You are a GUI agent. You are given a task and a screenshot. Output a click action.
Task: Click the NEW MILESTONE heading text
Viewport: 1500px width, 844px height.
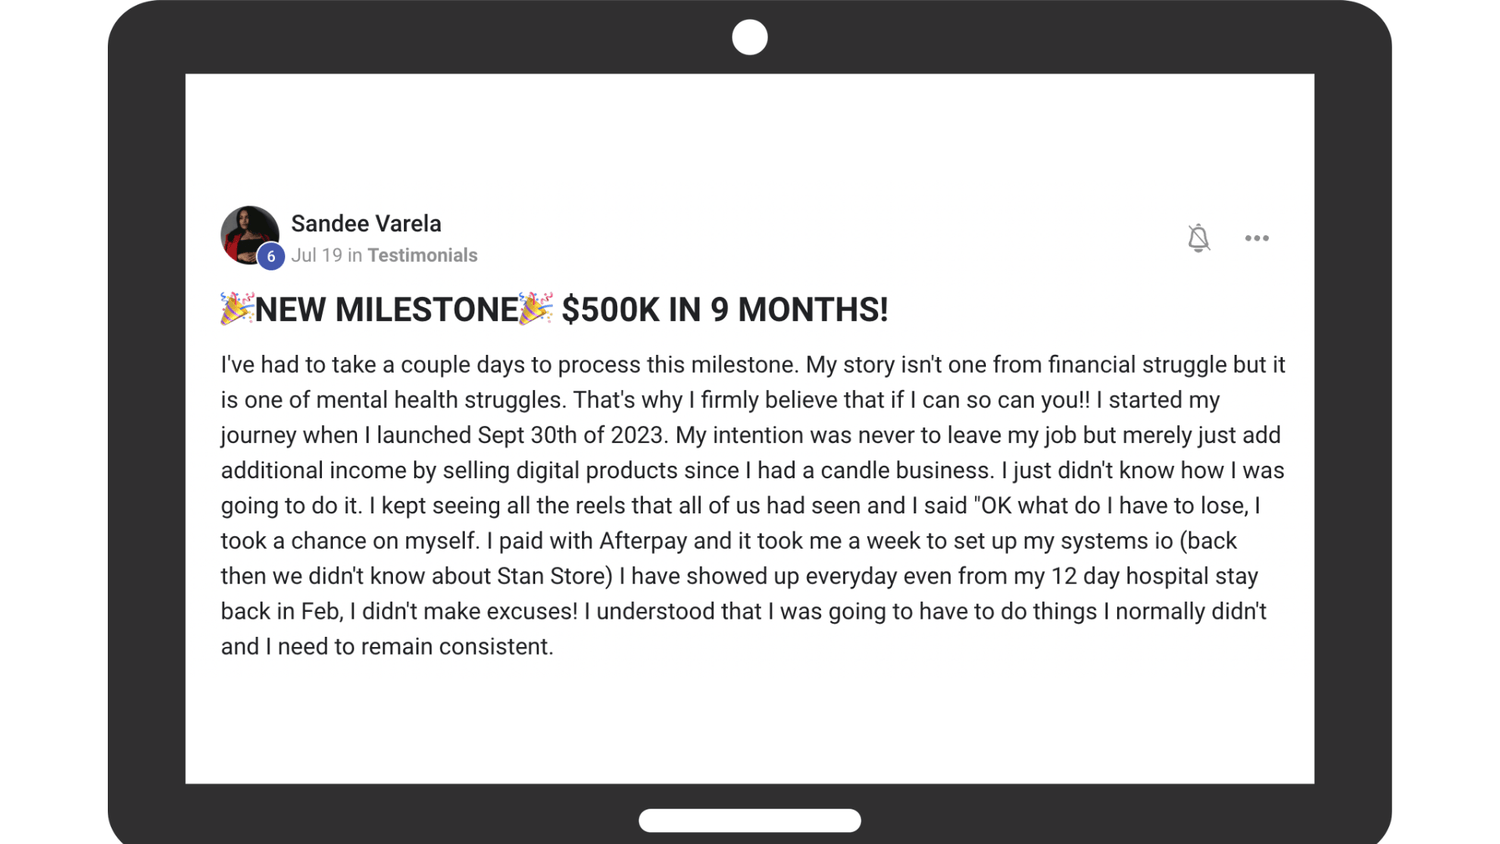(386, 310)
